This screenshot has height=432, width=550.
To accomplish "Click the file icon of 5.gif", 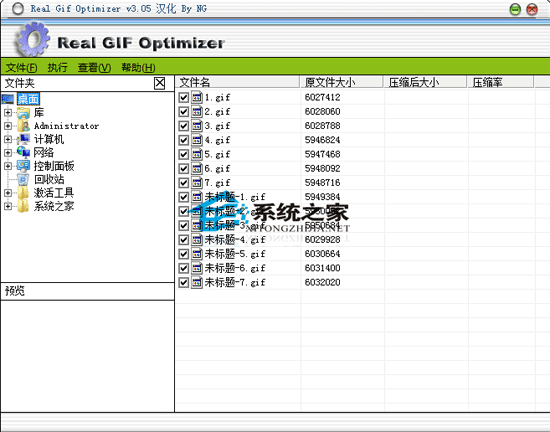I will 197,154.
